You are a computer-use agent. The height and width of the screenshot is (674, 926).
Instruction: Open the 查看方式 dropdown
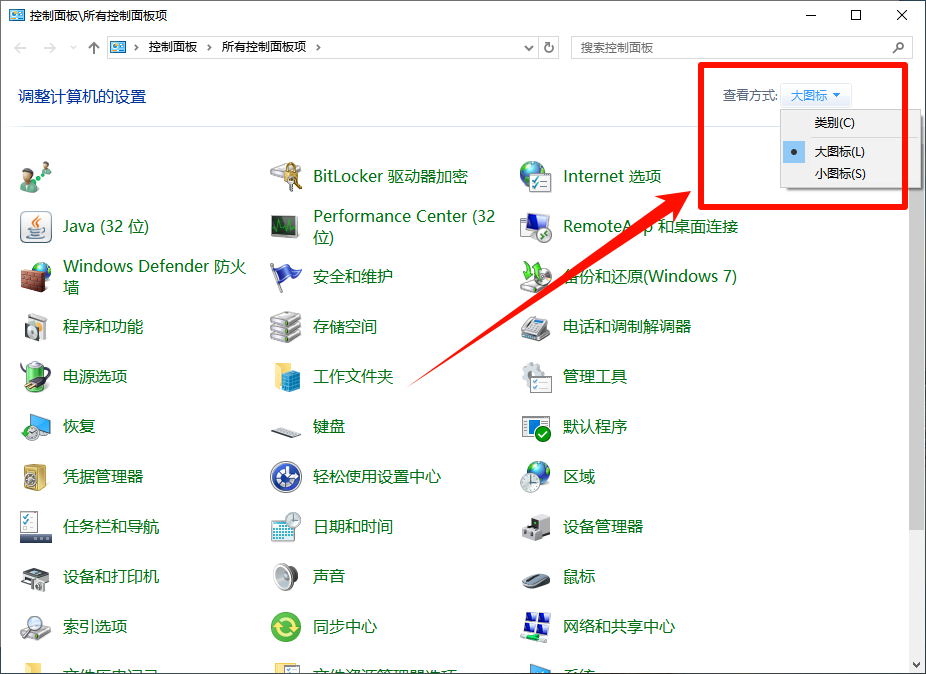(x=816, y=94)
